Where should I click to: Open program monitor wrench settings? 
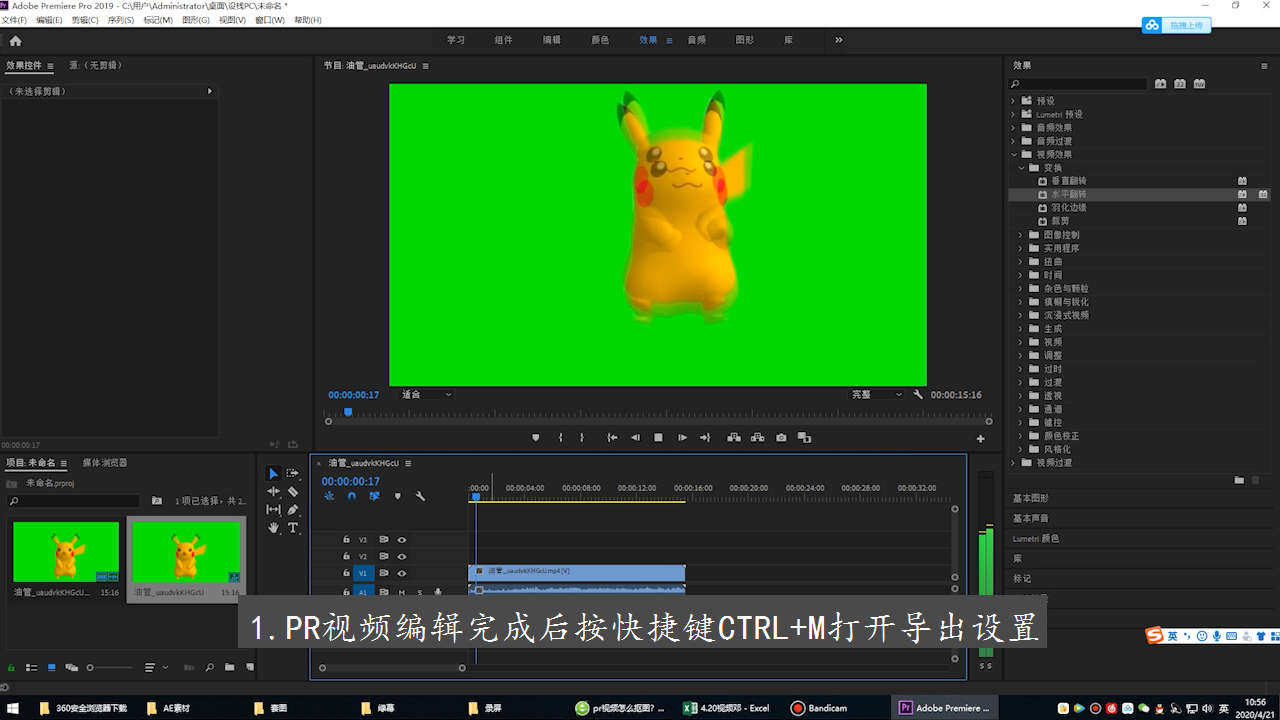point(918,395)
